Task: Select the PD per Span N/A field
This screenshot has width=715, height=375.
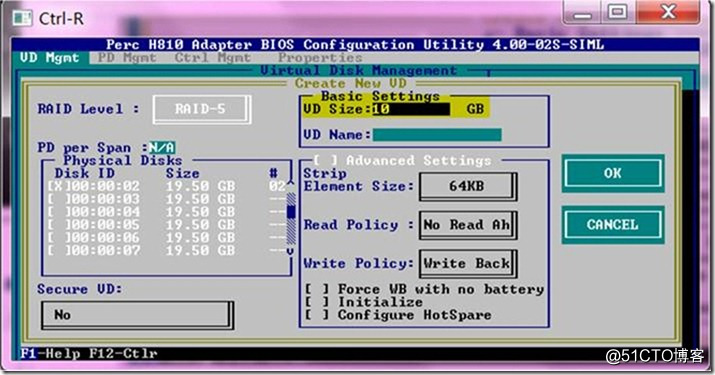Action: (161, 148)
